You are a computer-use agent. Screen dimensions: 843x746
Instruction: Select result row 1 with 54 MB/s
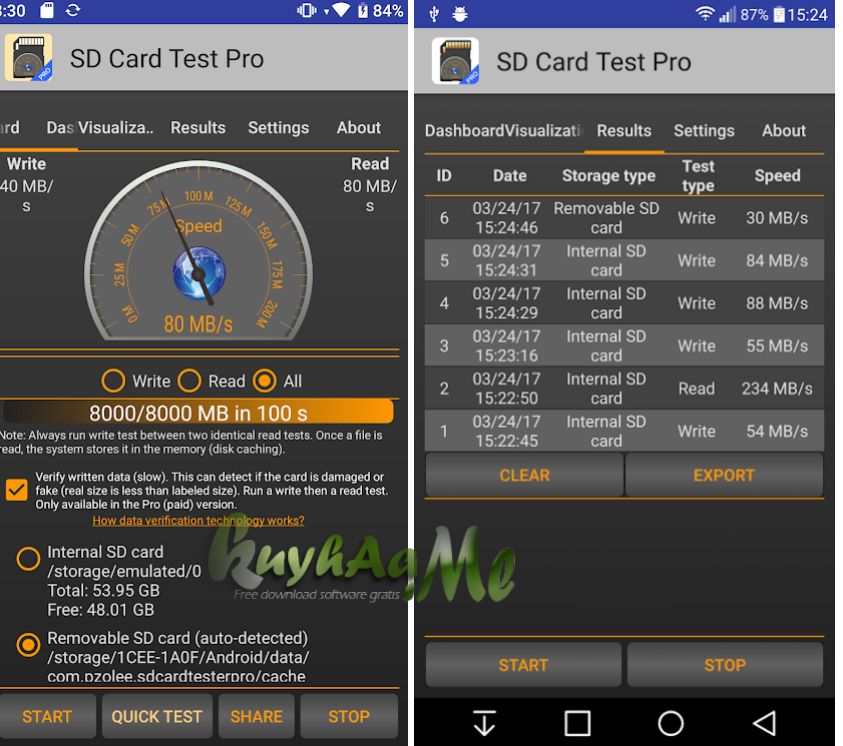pyautogui.click(x=624, y=431)
